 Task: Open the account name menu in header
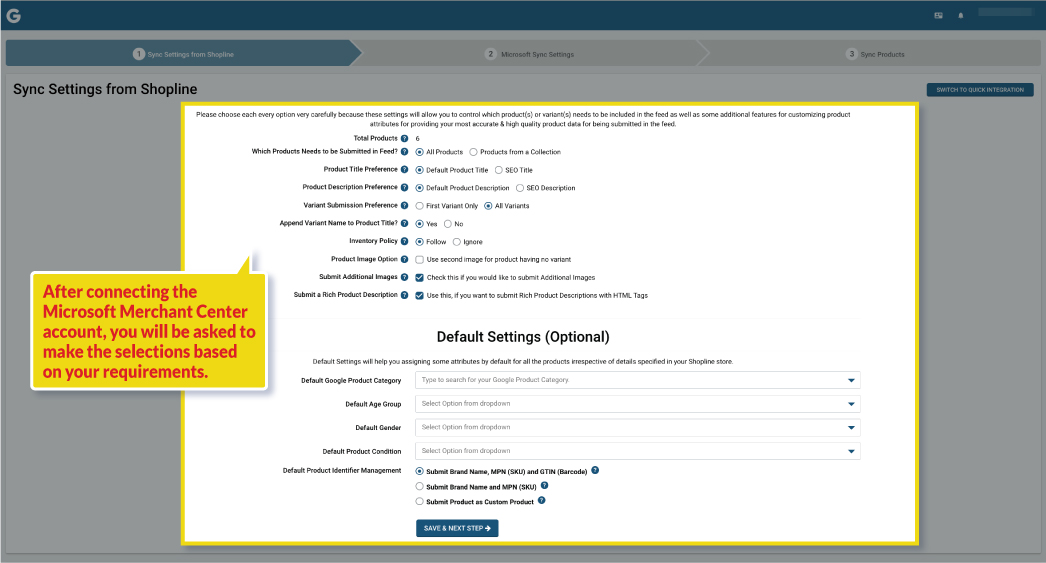[x=1005, y=13]
